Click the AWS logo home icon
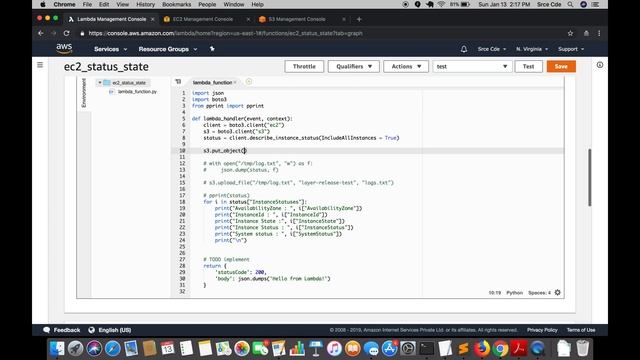640x360 pixels. (x=64, y=49)
